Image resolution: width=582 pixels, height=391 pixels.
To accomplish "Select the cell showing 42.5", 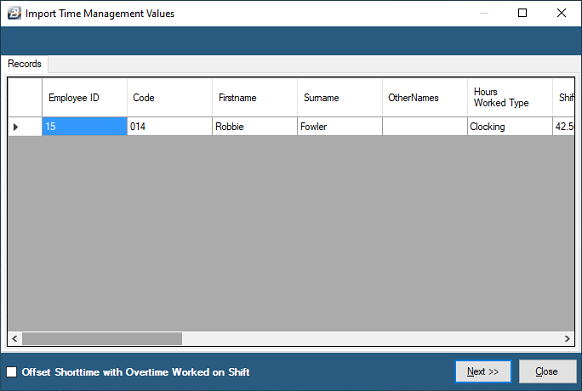I will 563,127.
